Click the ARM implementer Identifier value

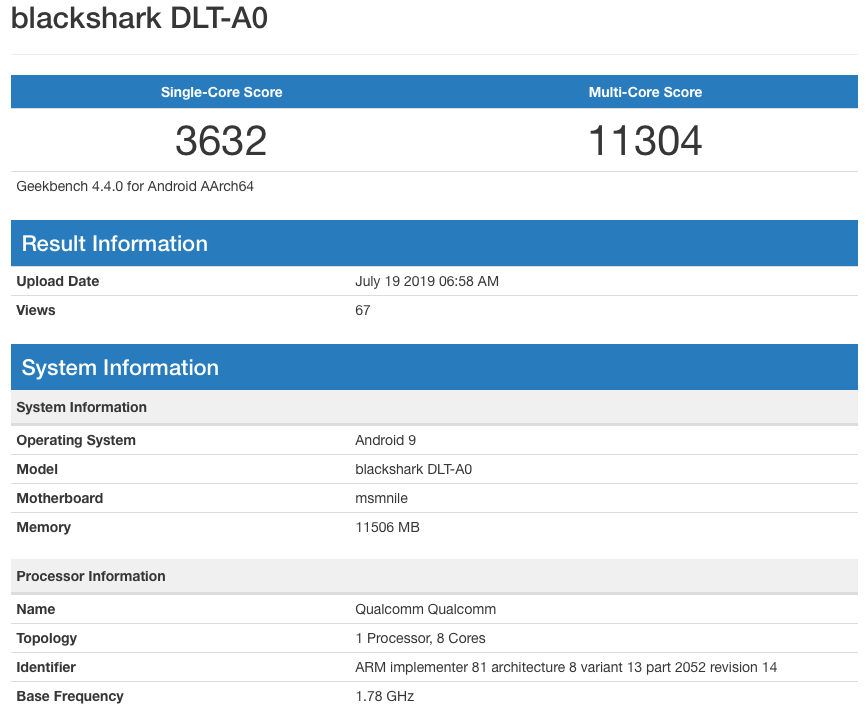(x=566, y=668)
